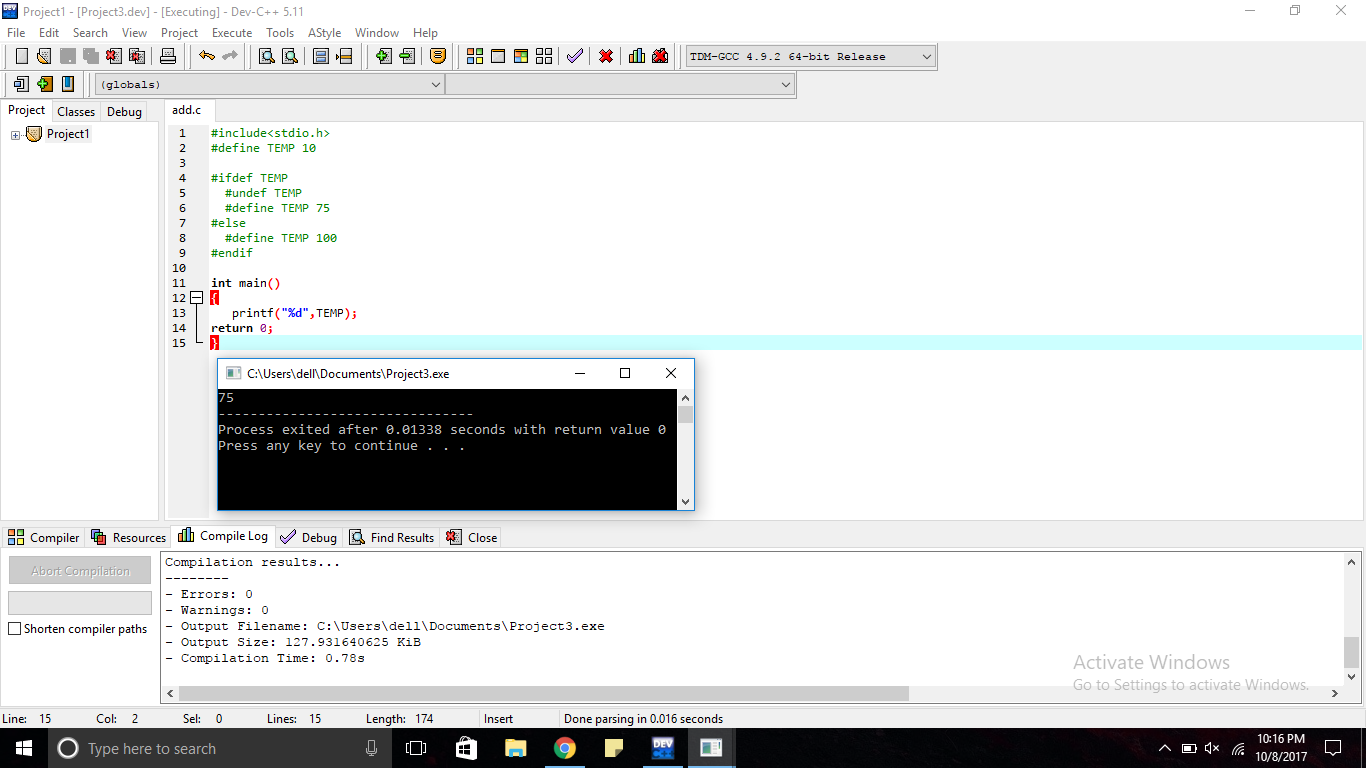Open the TDM-GCC compiler profile dropdown
The height and width of the screenshot is (768, 1366).
point(924,56)
